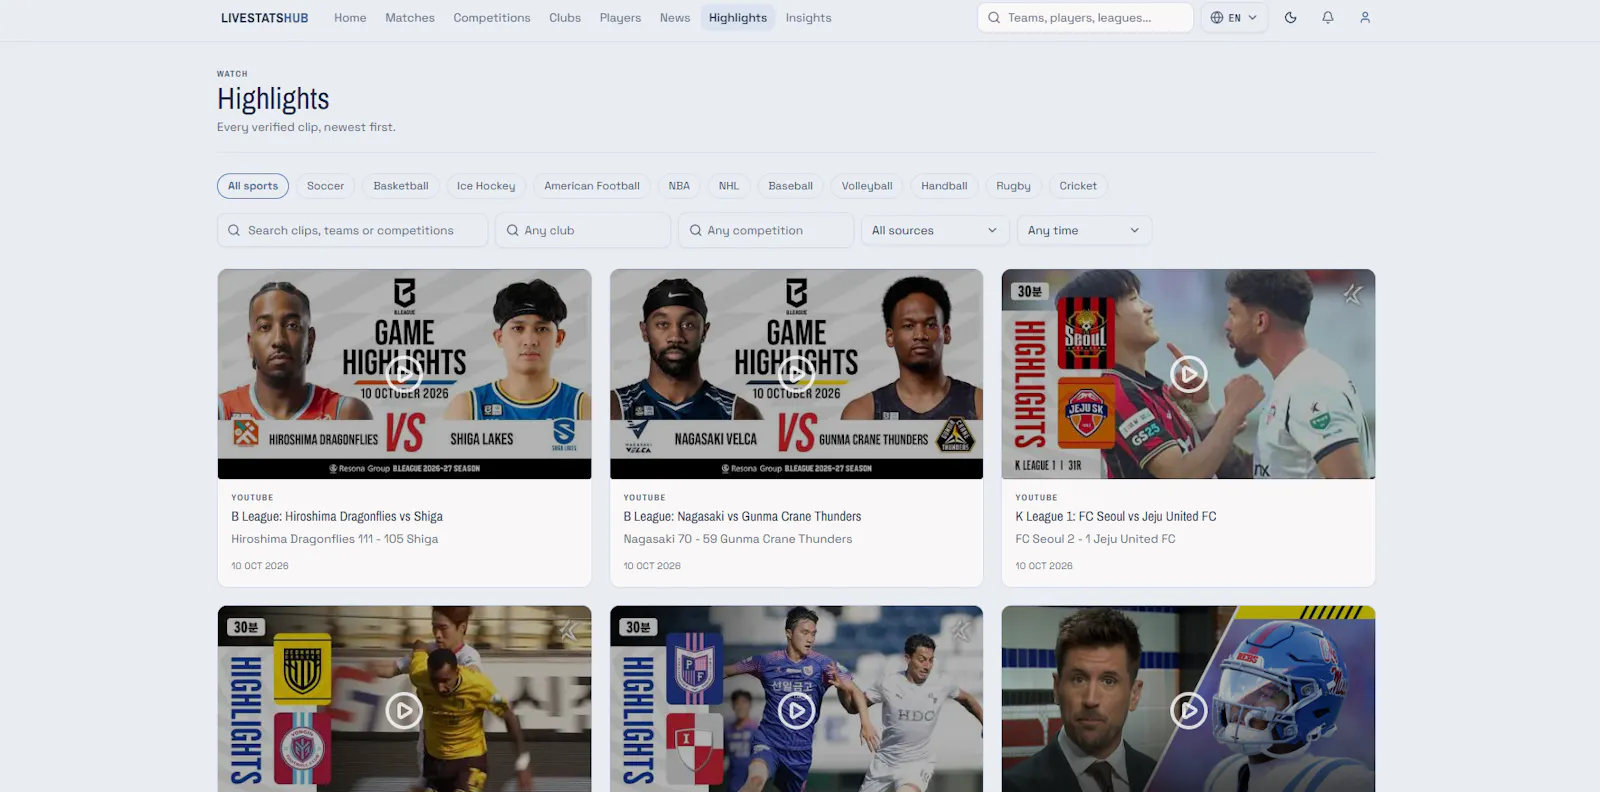Toggle dark mode with the moon icon
Image resolution: width=1600 pixels, height=792 pixels.
click(1290, 18)
